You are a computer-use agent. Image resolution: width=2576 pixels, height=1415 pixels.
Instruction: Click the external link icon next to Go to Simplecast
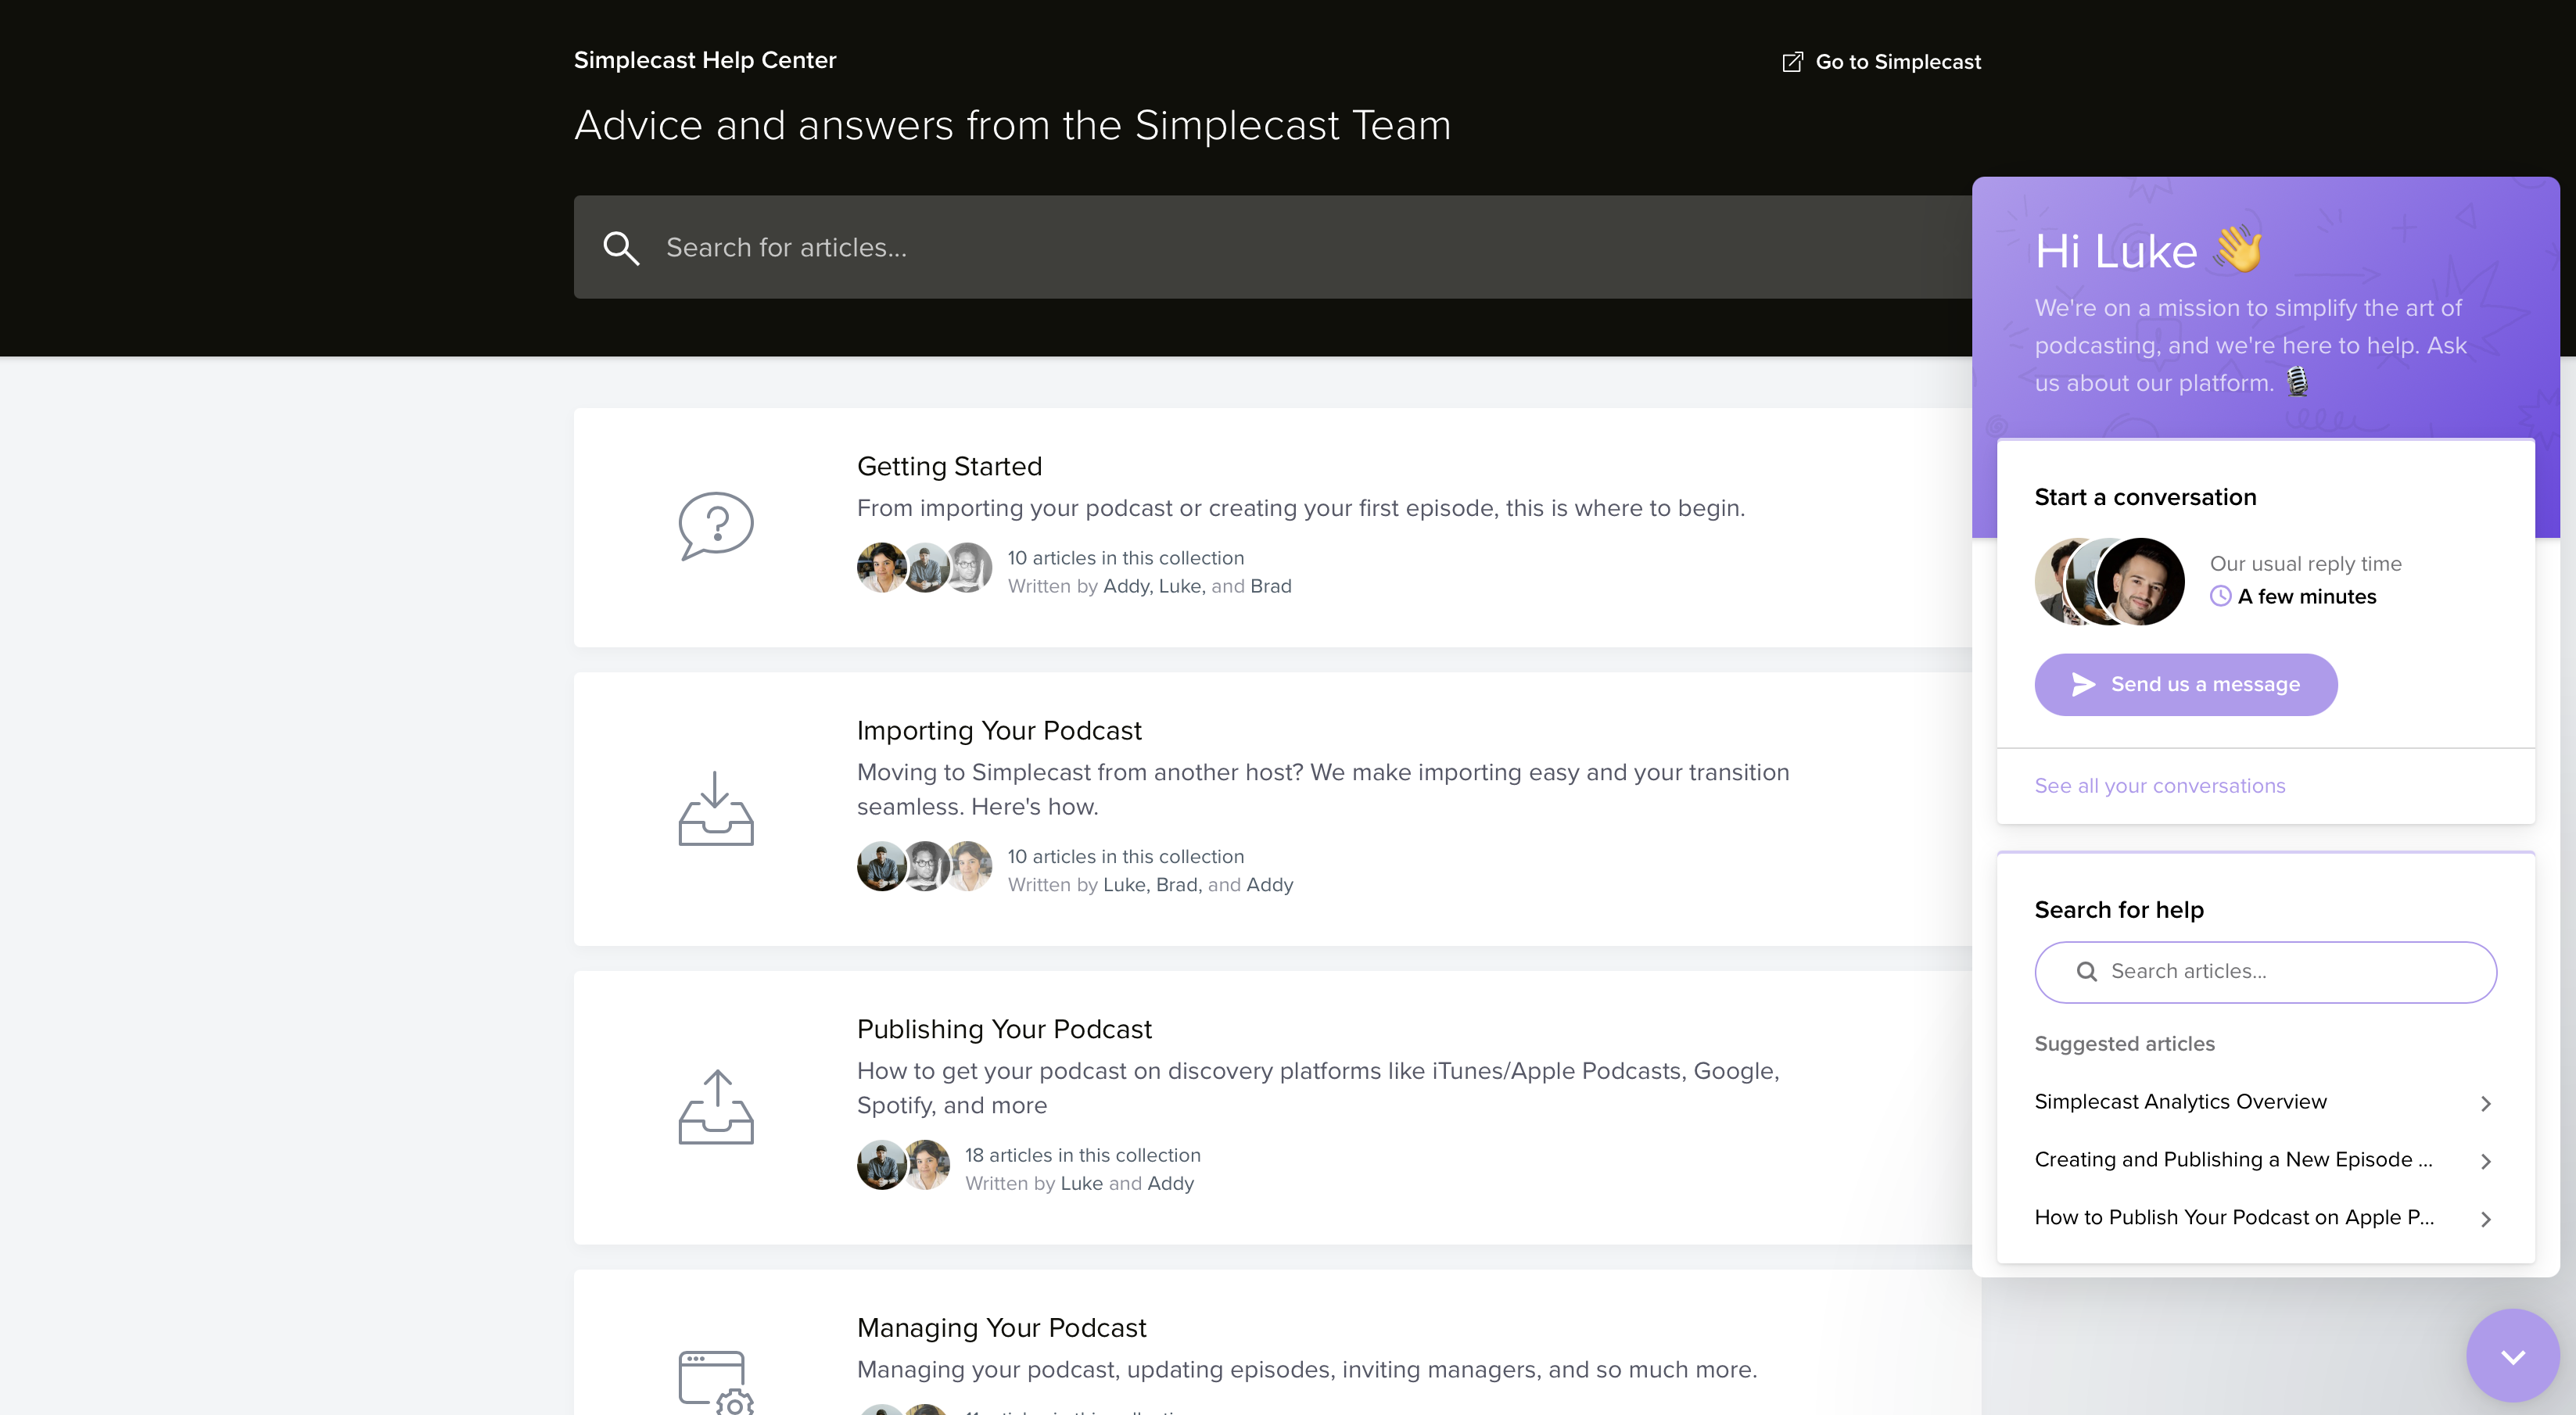pos(1792,61)
